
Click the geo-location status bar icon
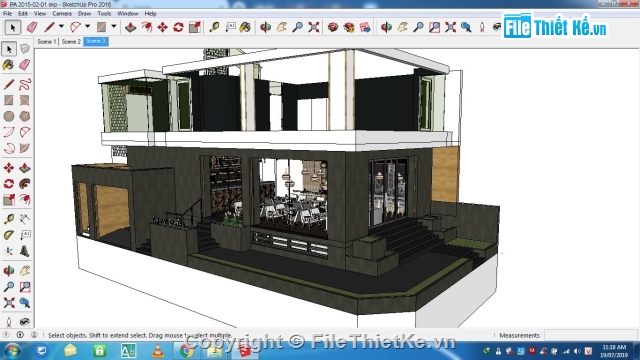click(6, 335)
